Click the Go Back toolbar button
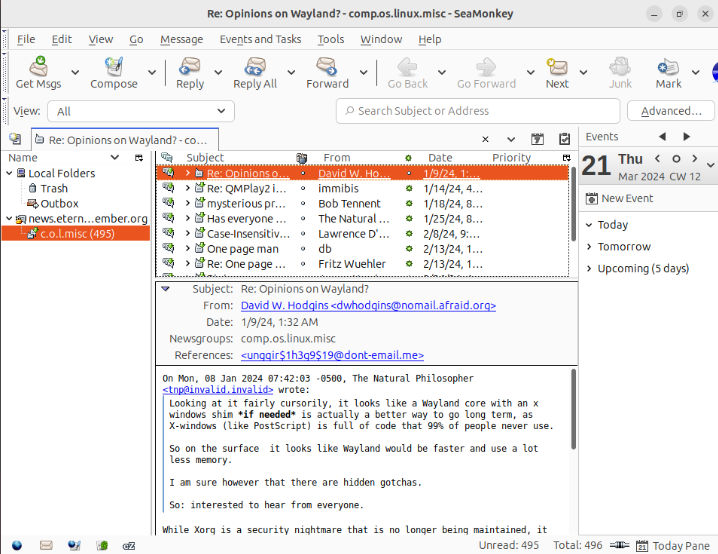This screenshot has width=718, height=554. point(407,72)
